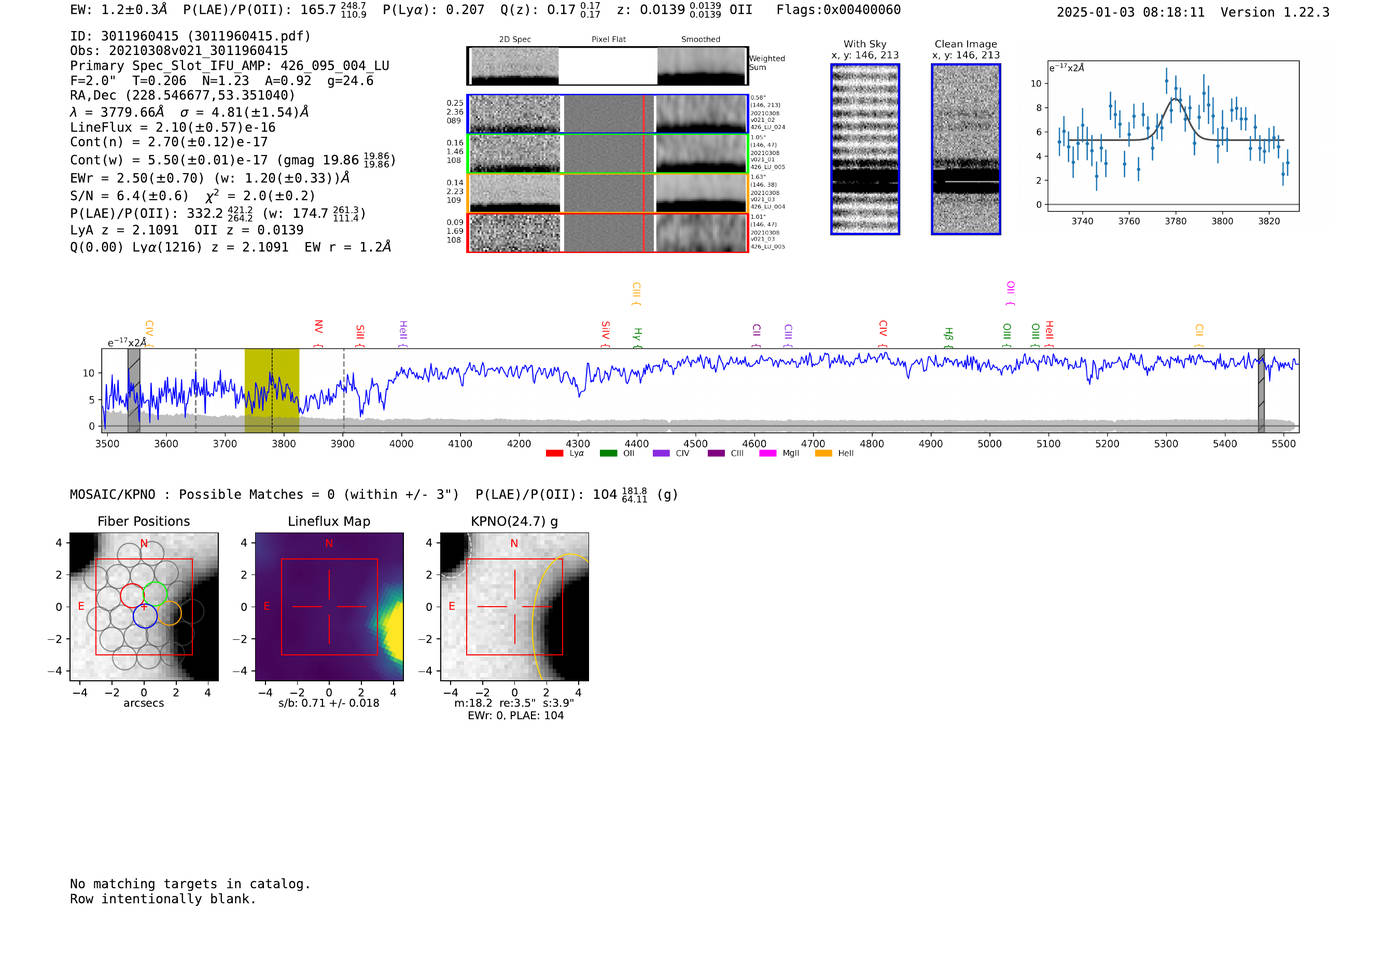The height and width of the screenshot is (953, 1400).
Task: Select the green fiber circle in Fiber Positions
Action: click(x=154, y=594)
